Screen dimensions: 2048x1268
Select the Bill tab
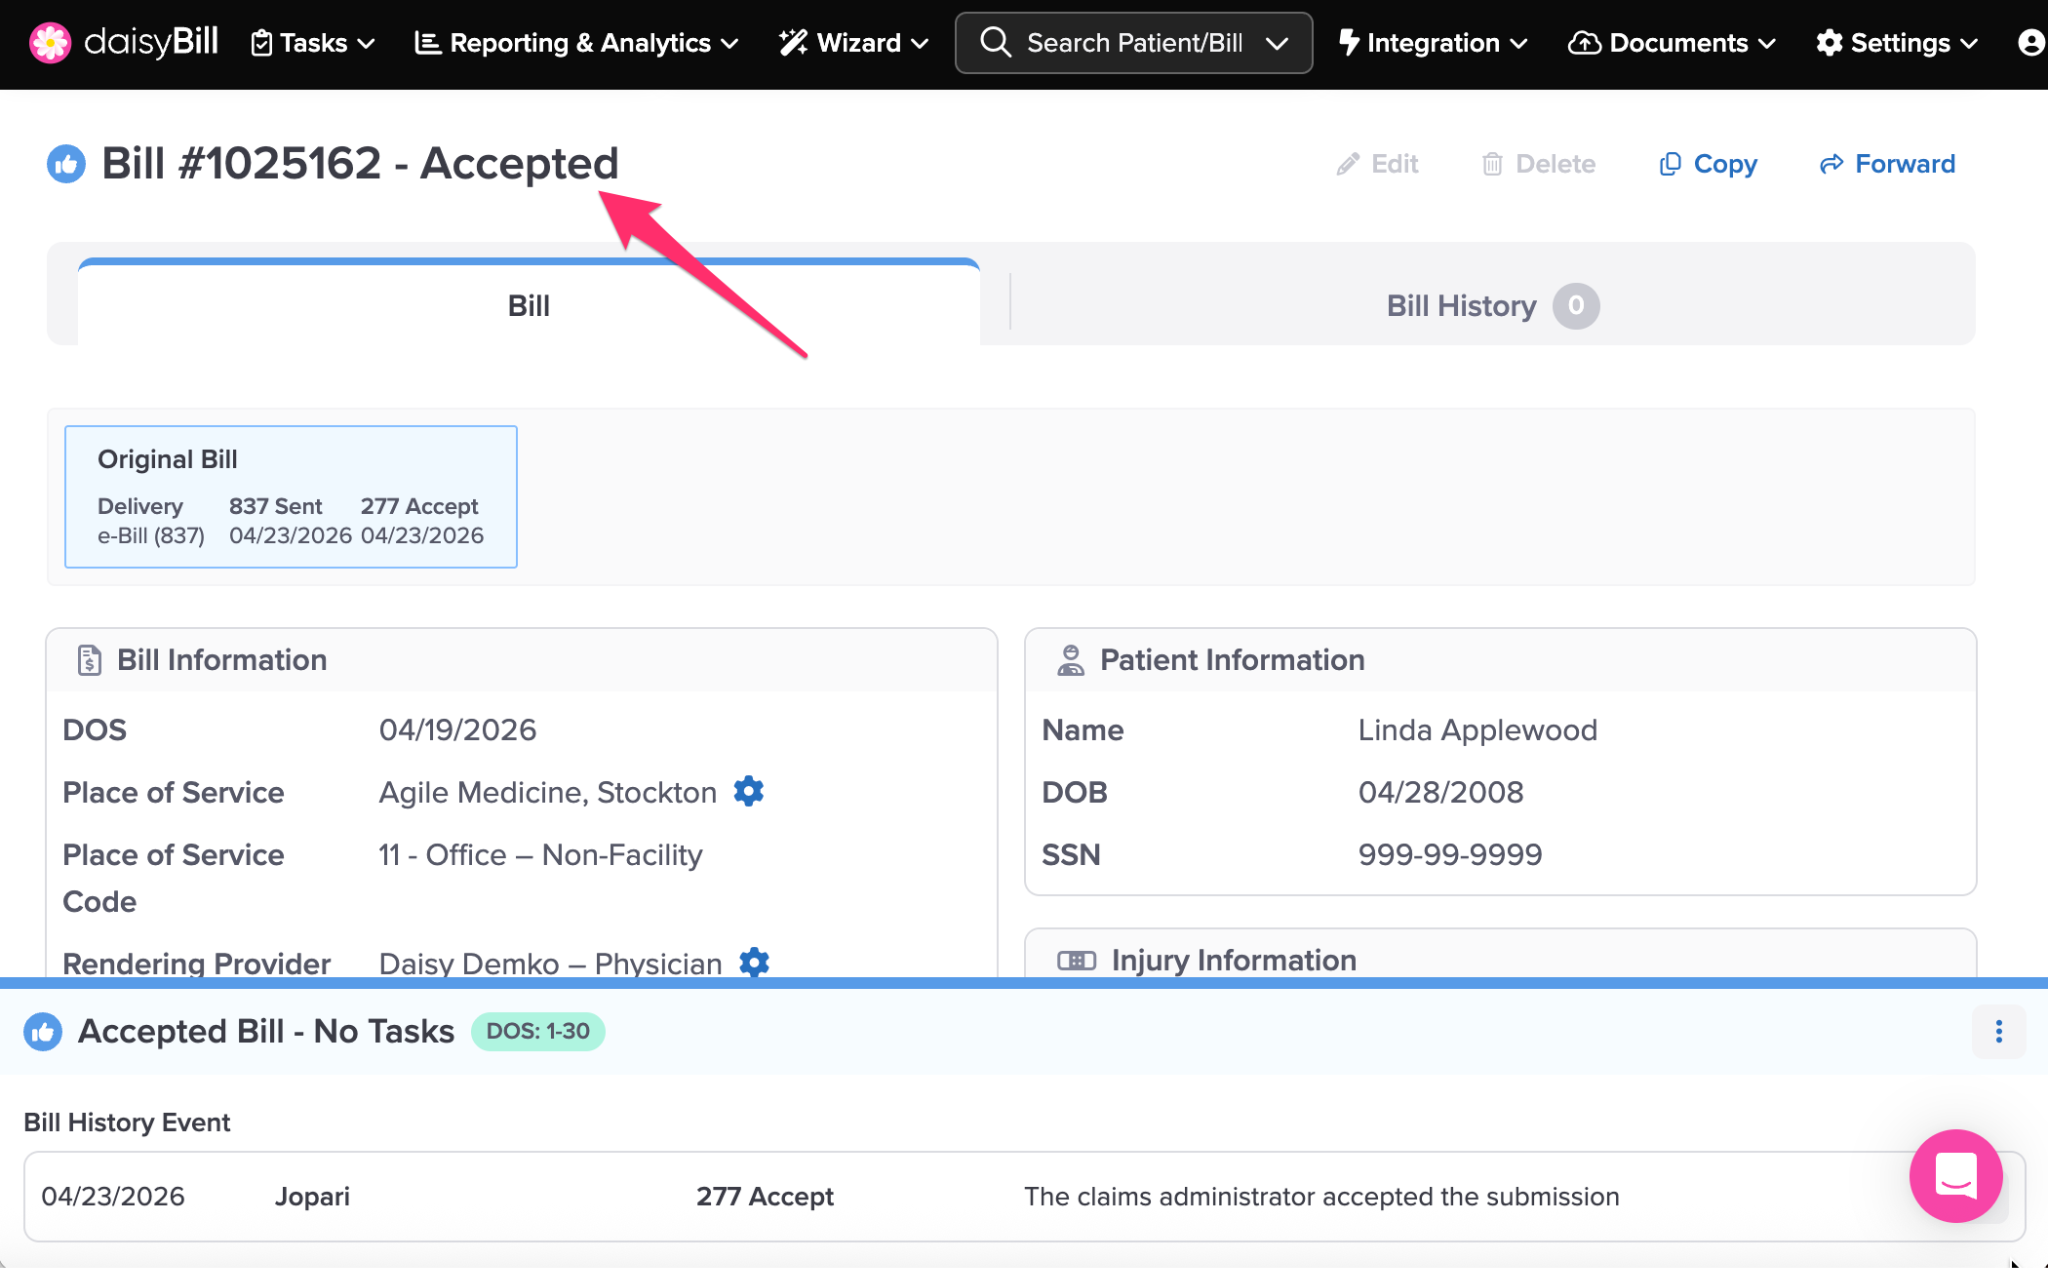(x=528, y=303)
